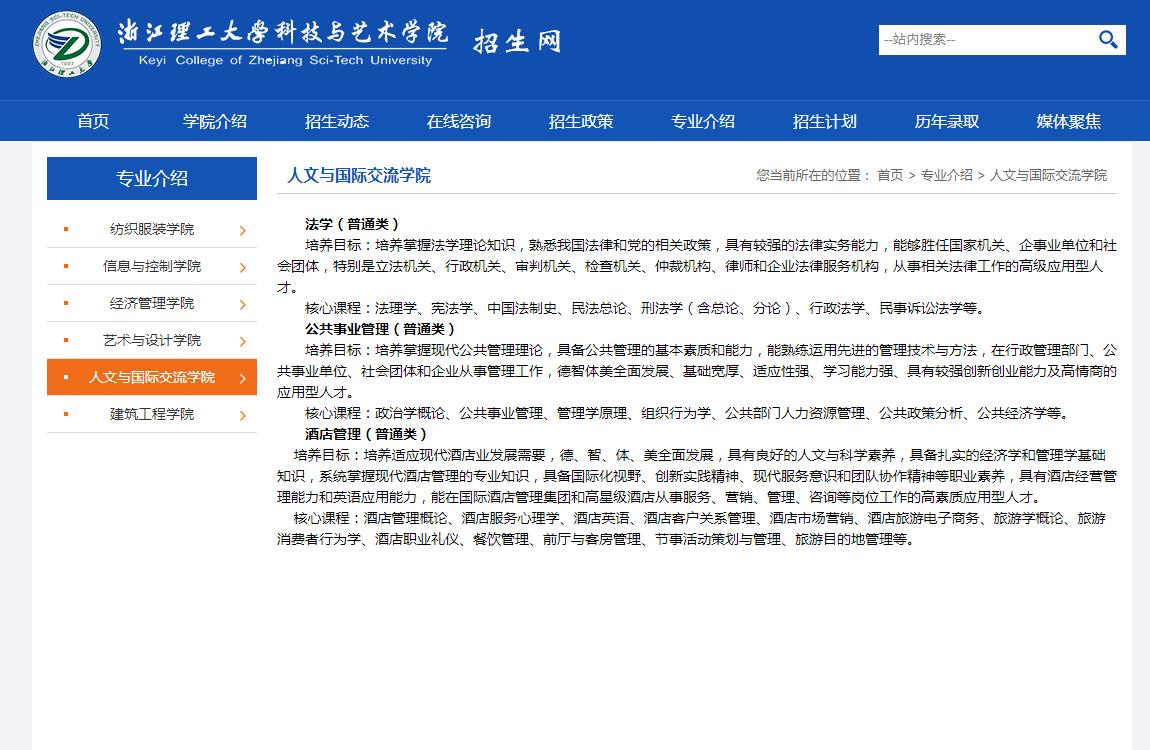Click the orange bullet beside 纺织服装学院

pyautogui.click(x=66, y=229)
